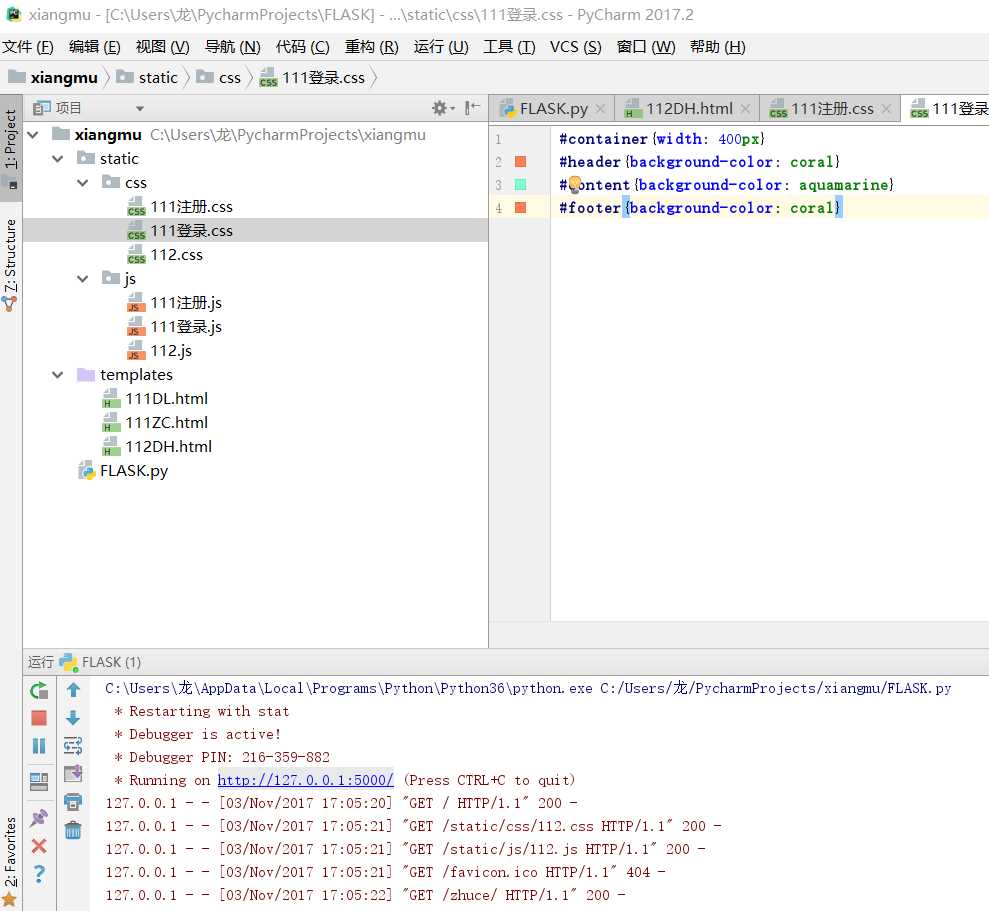Pause the run console output

39,746
